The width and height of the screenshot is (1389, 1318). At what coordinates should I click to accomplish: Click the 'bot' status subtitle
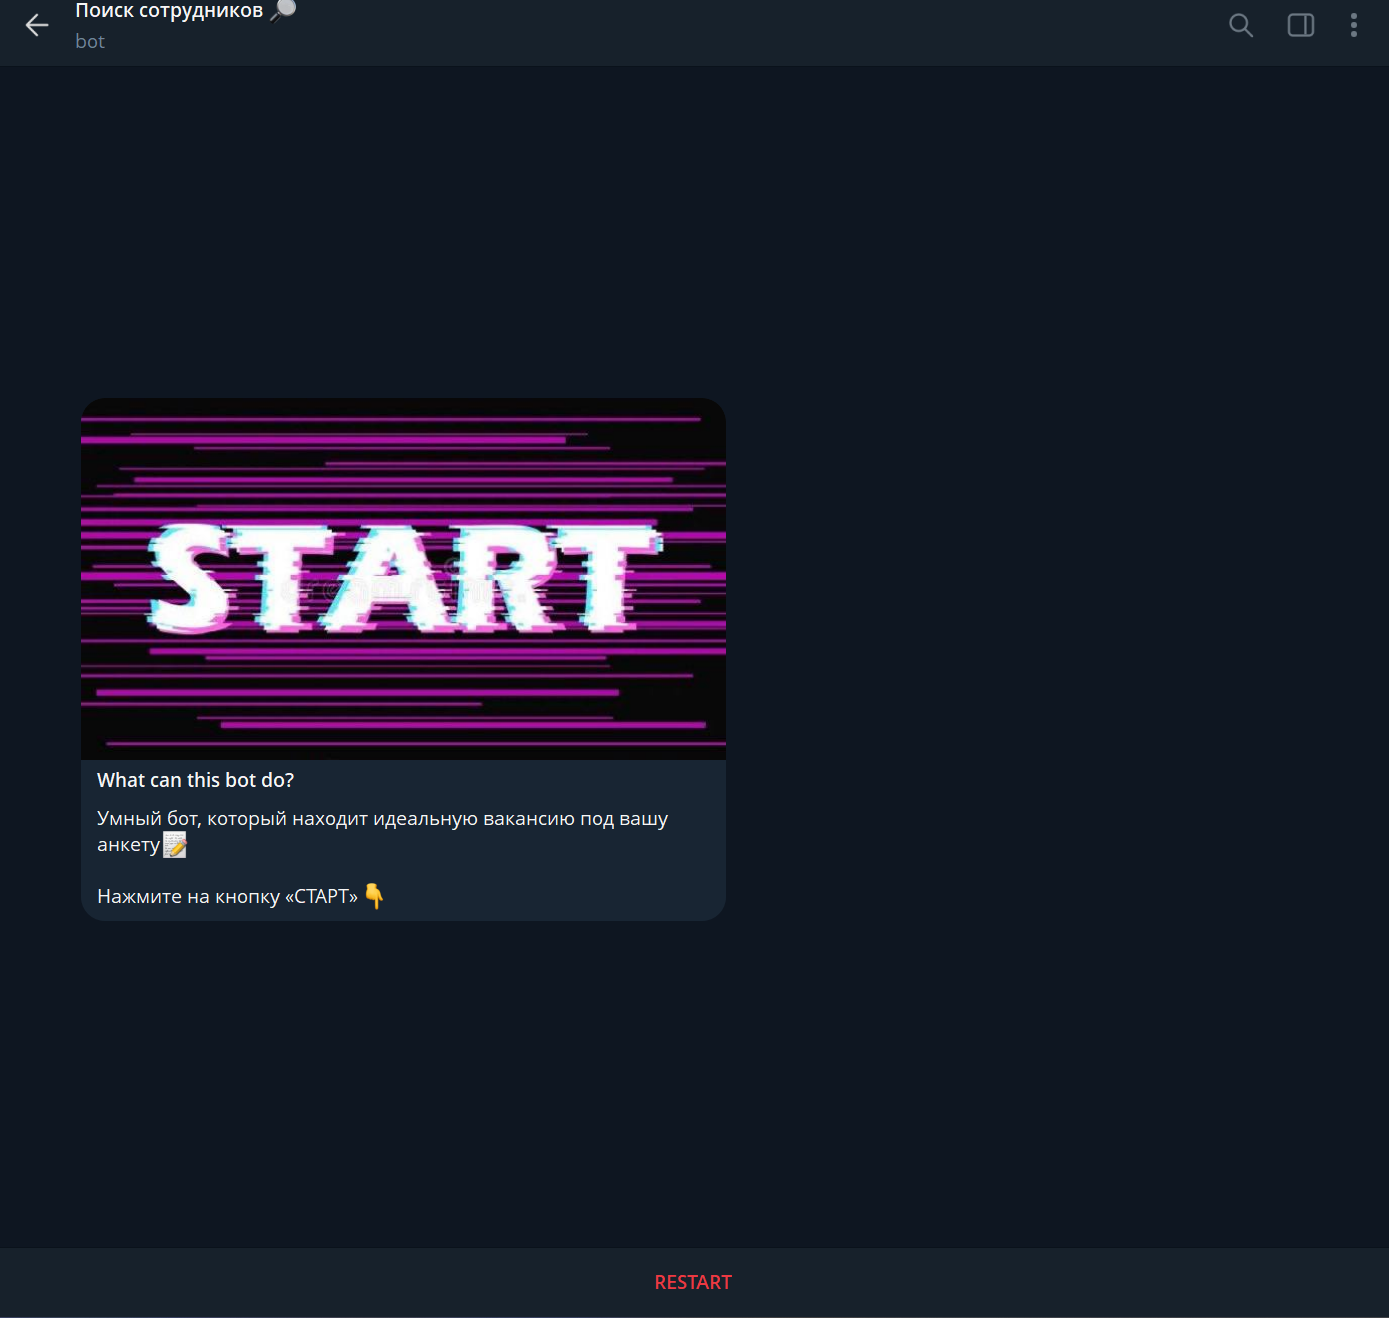pyautogui.click(x=90, y=42)
